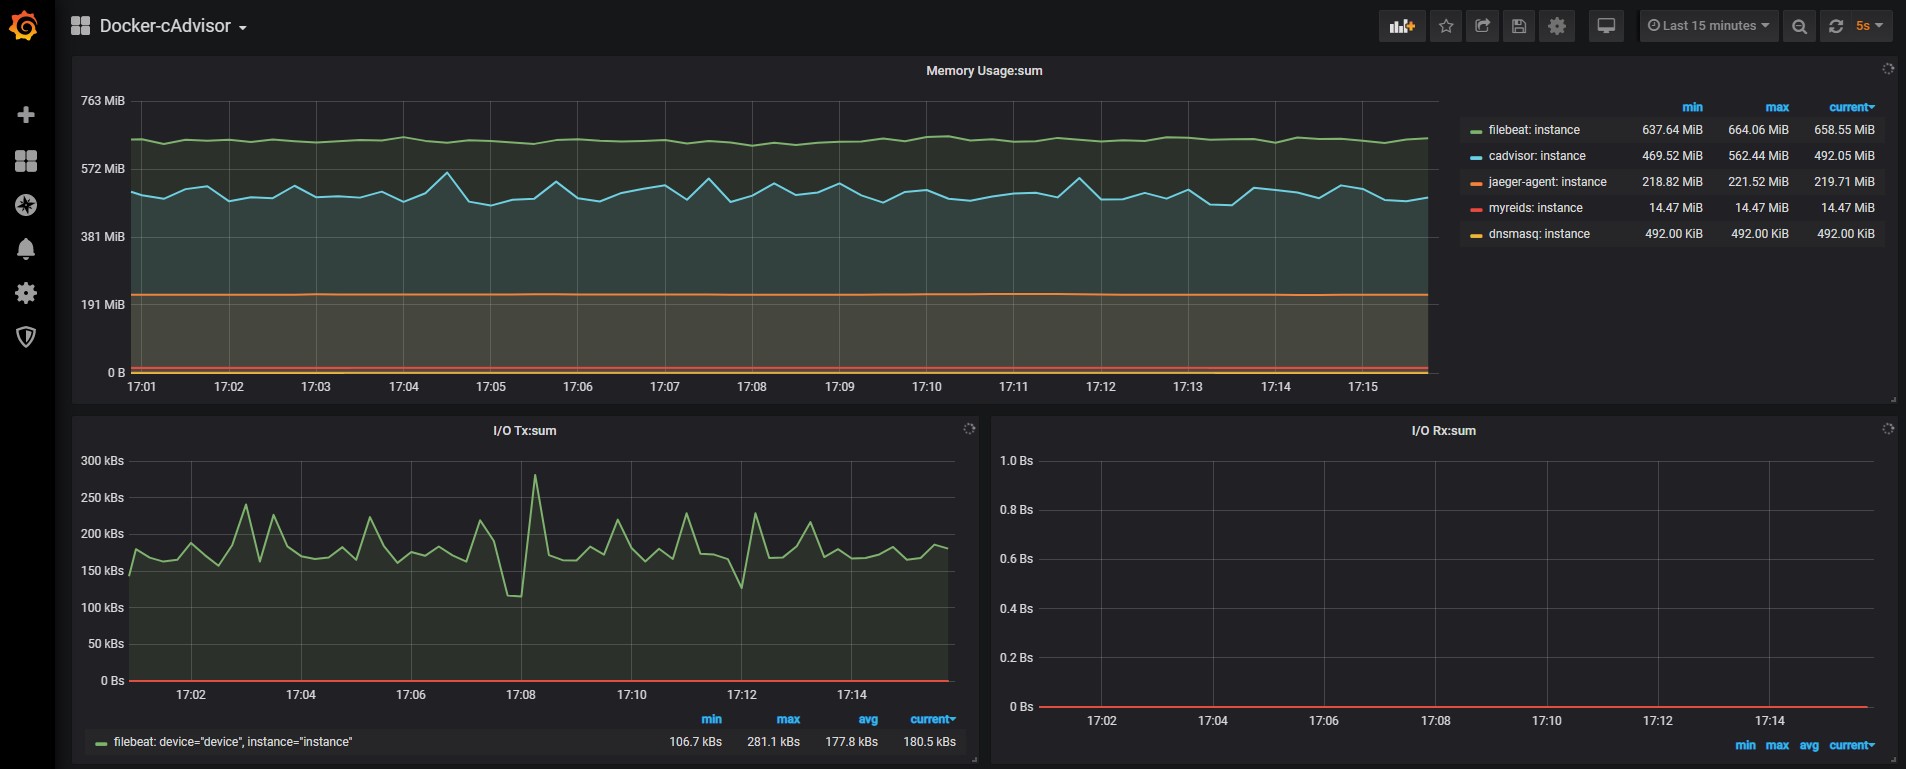The image size is (1906, 769).
Task: Save the dashboard with disk icon
Action: [1519, 26]
